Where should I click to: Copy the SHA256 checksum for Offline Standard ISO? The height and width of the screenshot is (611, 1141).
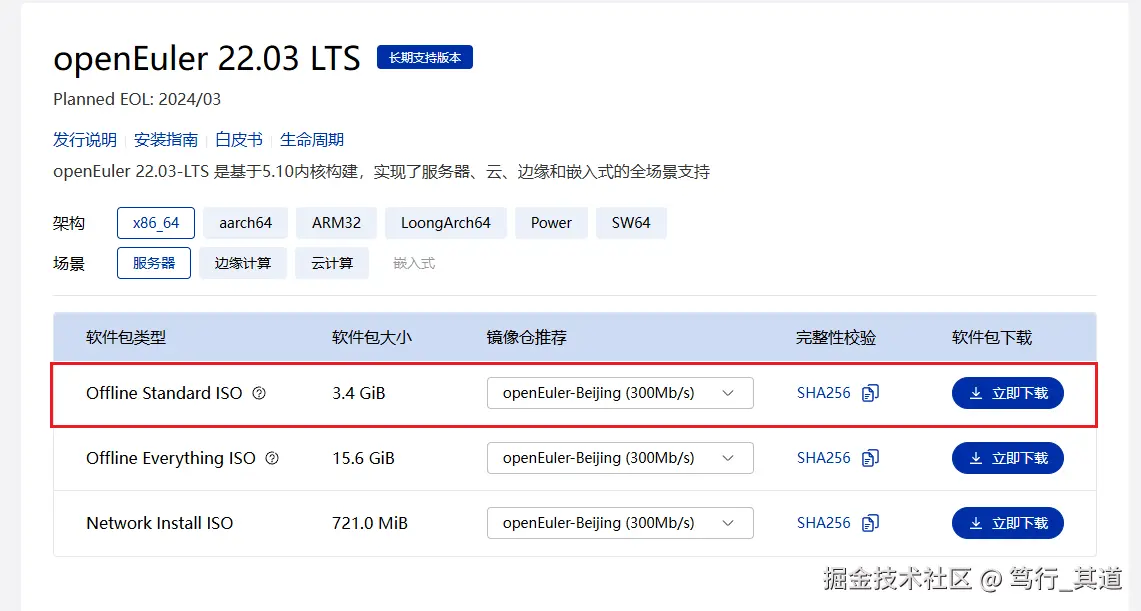(x=870, y=394)
